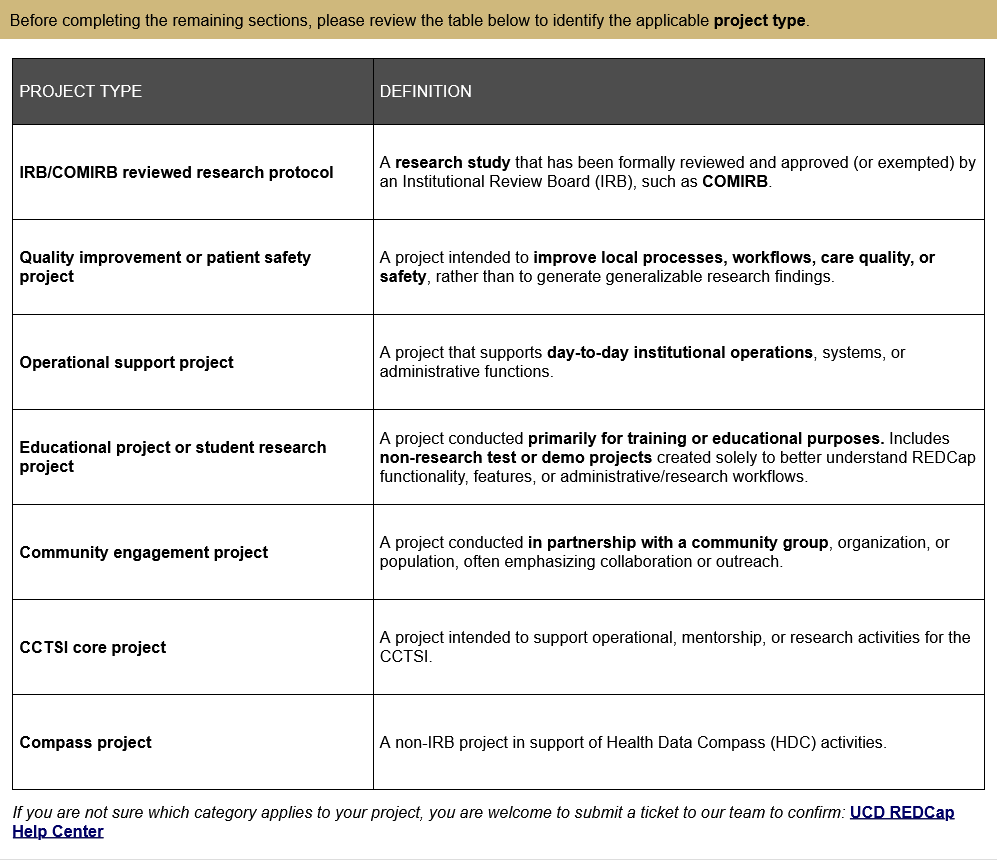997x861 pixels.
Task: Select 'Operational support project' cell
Action: click(x=193, y=362)
